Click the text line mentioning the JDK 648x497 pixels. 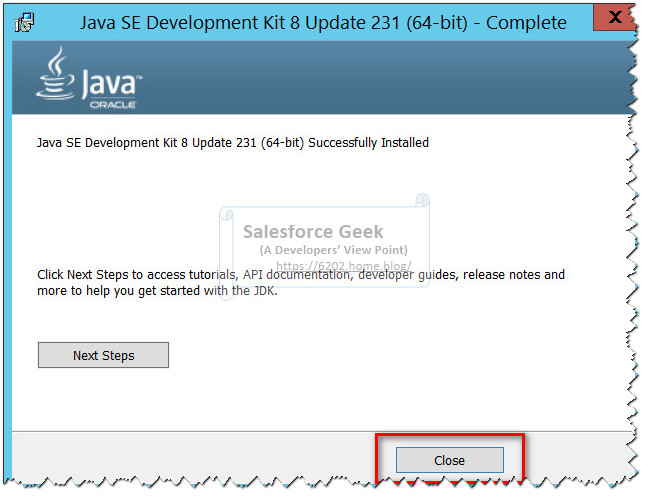point(157,291)
